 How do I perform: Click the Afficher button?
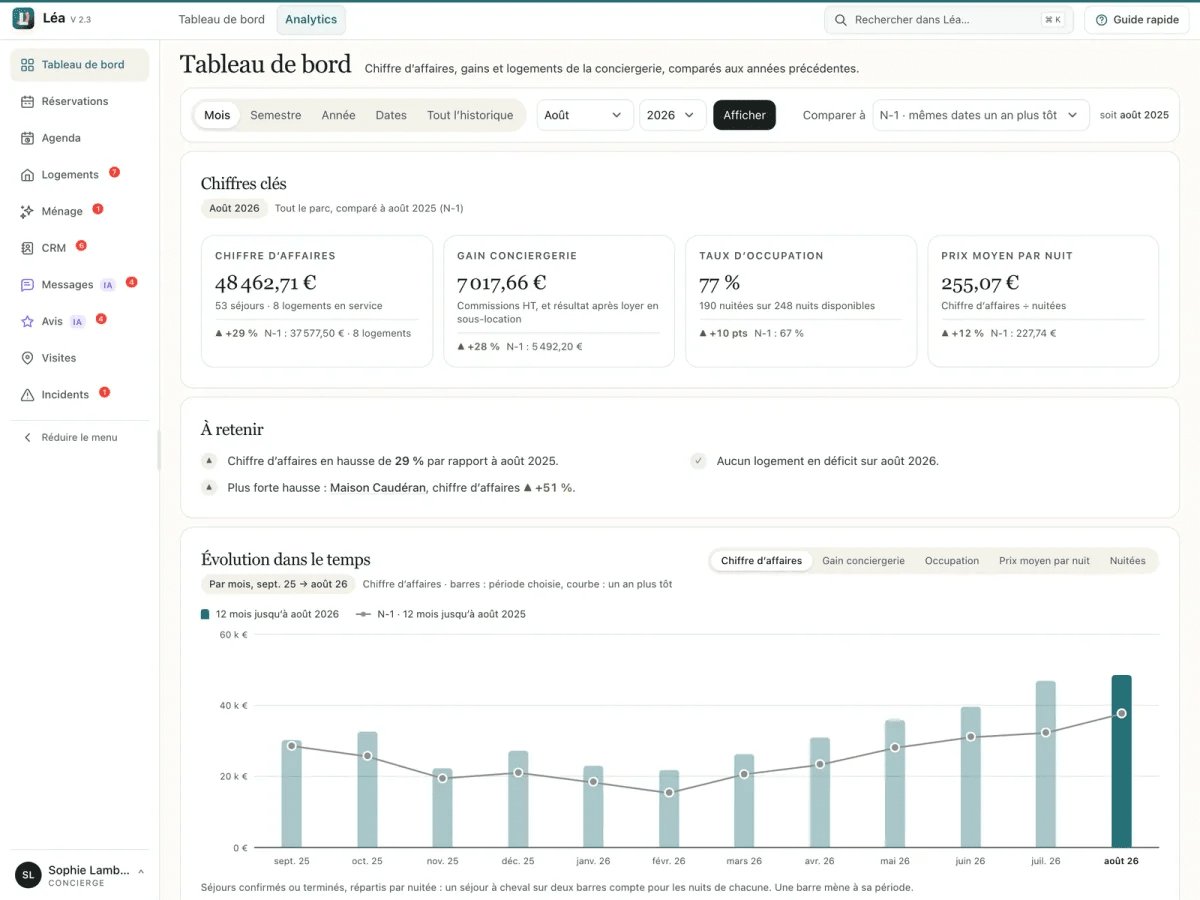tap(744, 115)
